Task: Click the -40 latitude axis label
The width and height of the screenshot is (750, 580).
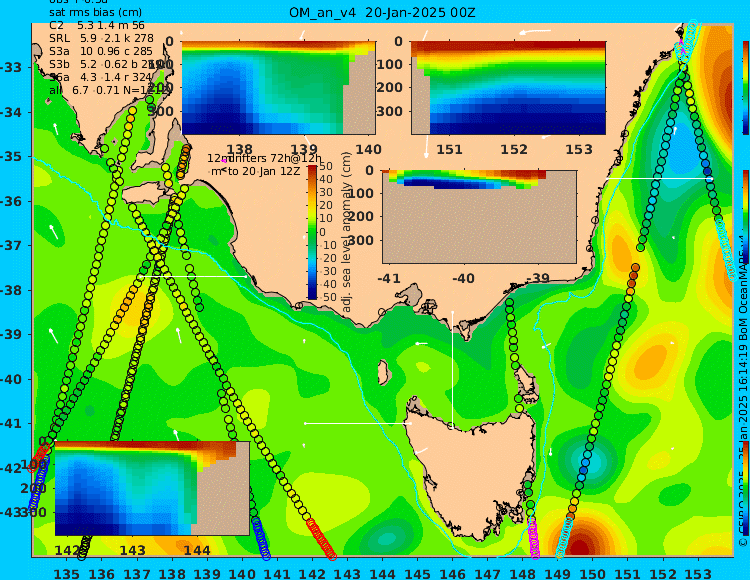Action: (11, 380)
